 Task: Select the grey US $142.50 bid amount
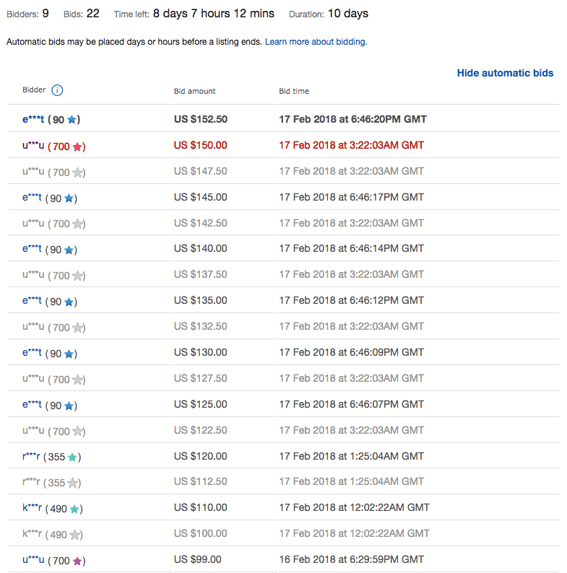click(201, 223)
